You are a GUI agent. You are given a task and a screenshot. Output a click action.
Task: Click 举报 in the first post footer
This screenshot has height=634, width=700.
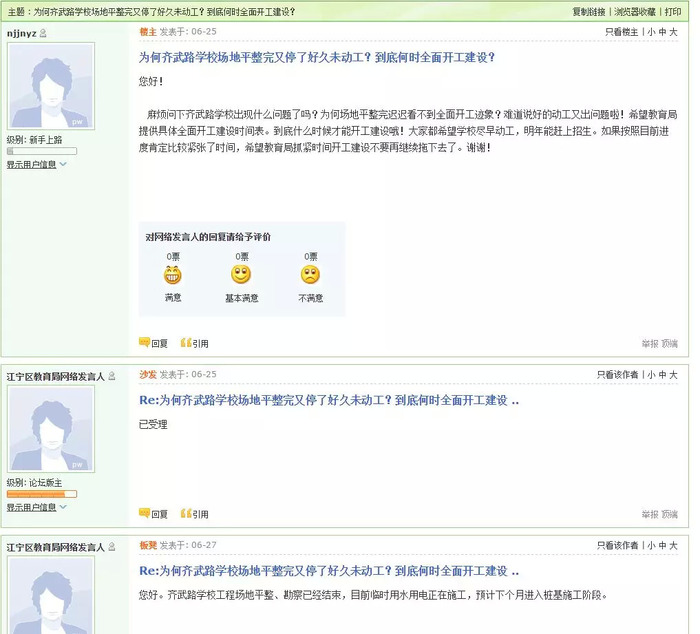650,343
